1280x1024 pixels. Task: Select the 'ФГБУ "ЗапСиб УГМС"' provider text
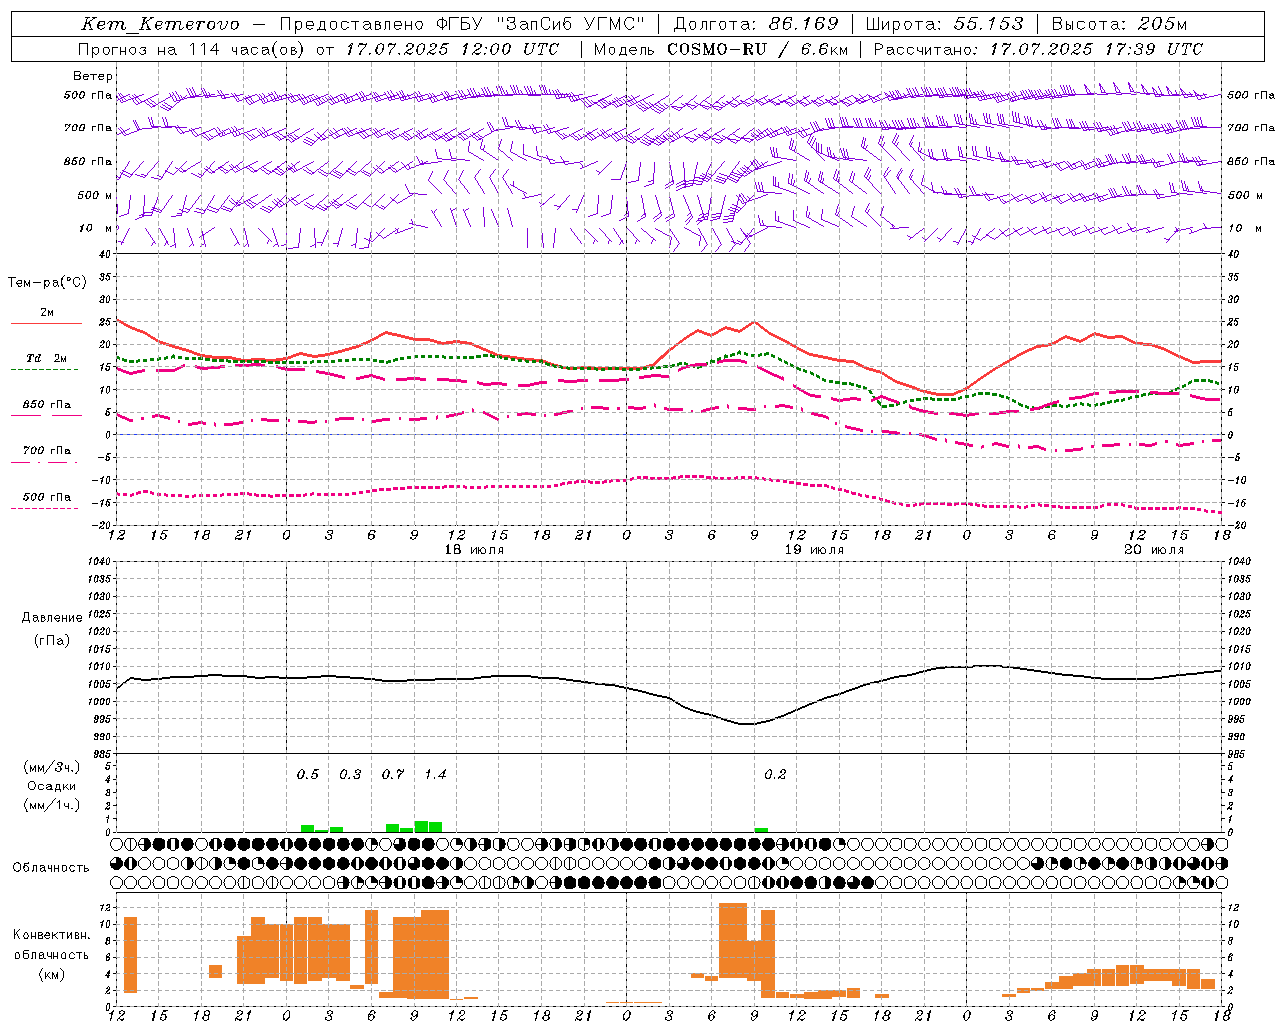click(541, 24)
